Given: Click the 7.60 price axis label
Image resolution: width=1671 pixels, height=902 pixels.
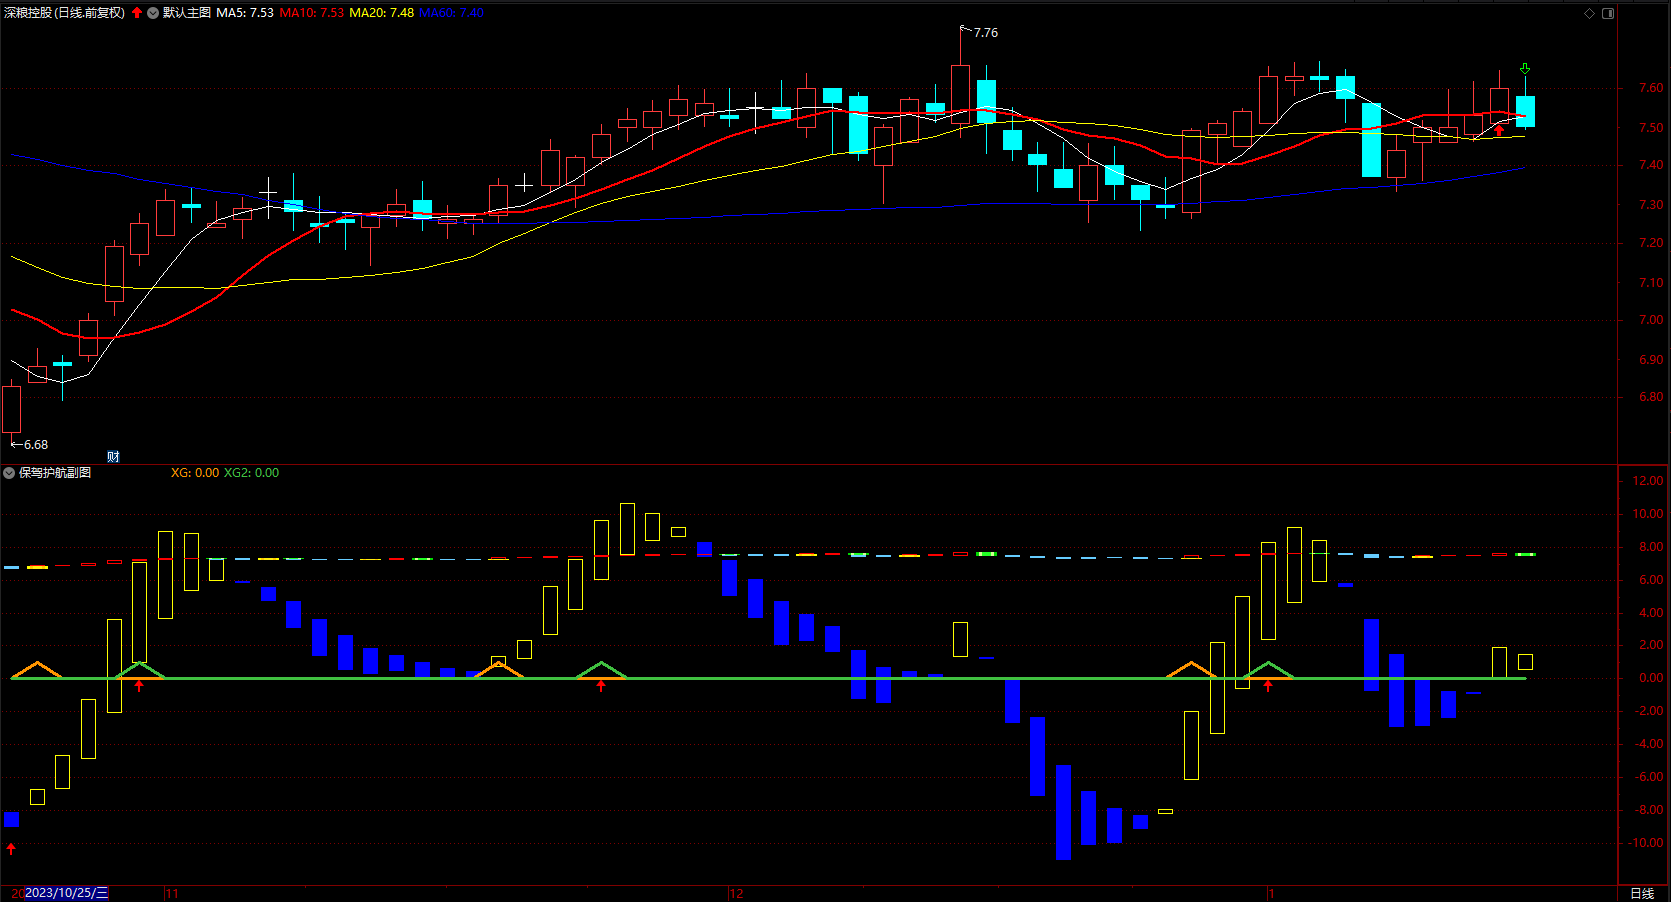Looking at the screenshot, I should point(1651,88).
